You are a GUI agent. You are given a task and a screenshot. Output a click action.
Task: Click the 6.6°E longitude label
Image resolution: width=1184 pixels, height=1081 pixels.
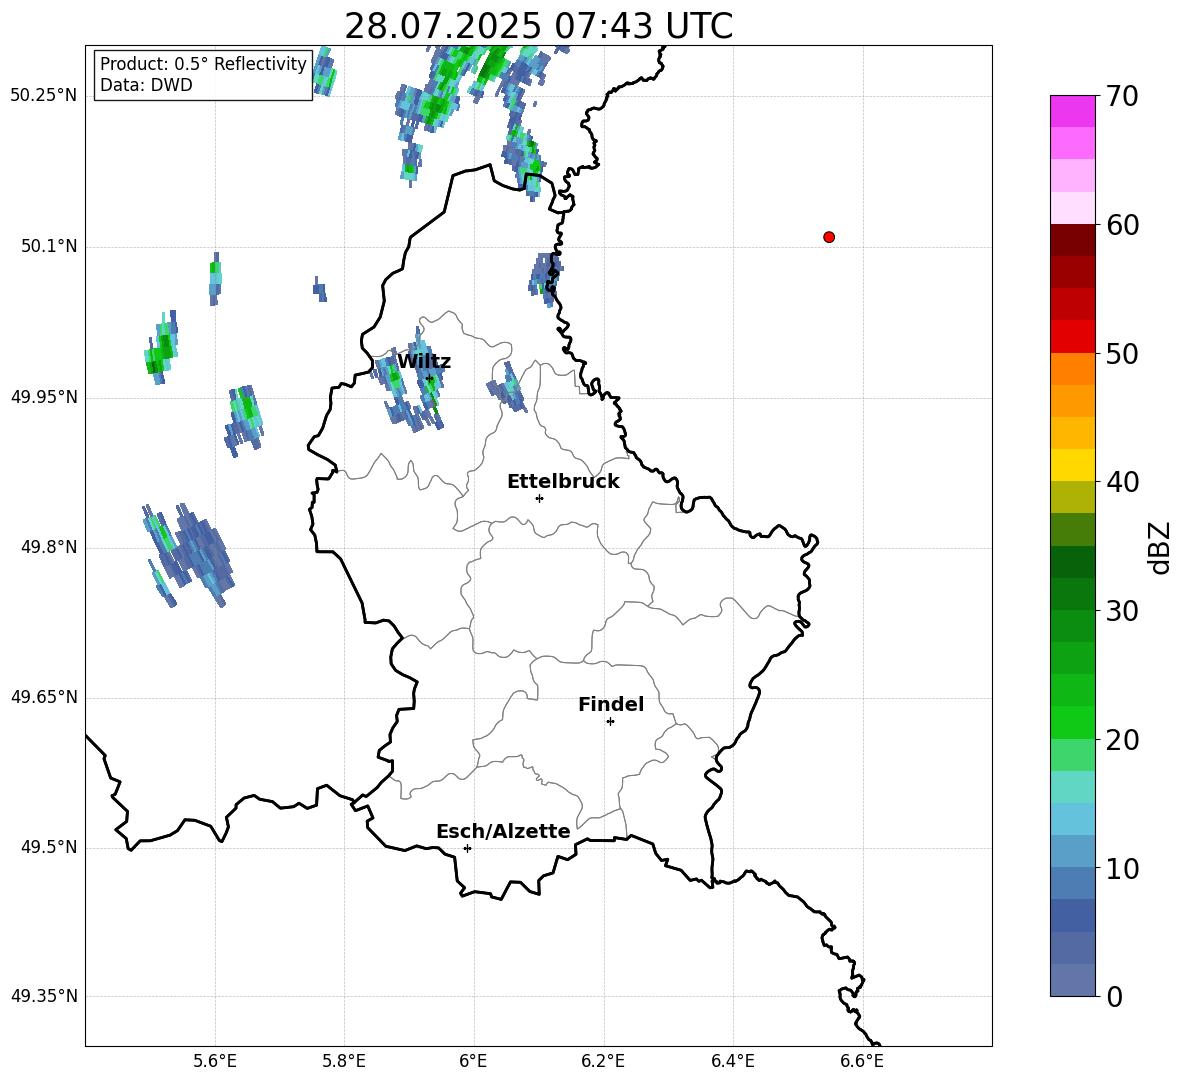[x=862, y=1061]
